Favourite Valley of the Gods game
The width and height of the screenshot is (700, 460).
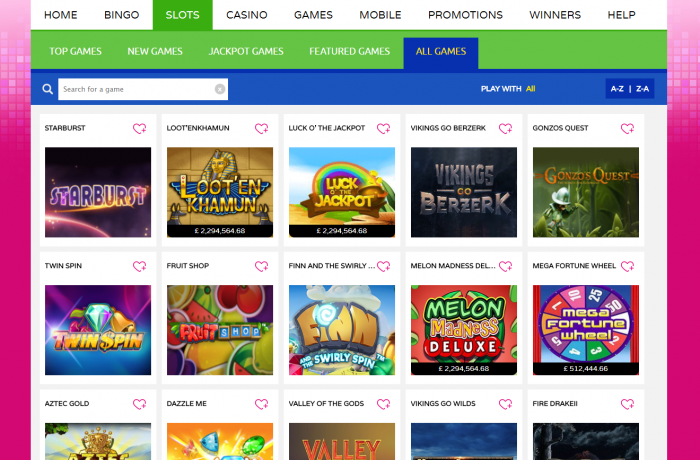383,404
